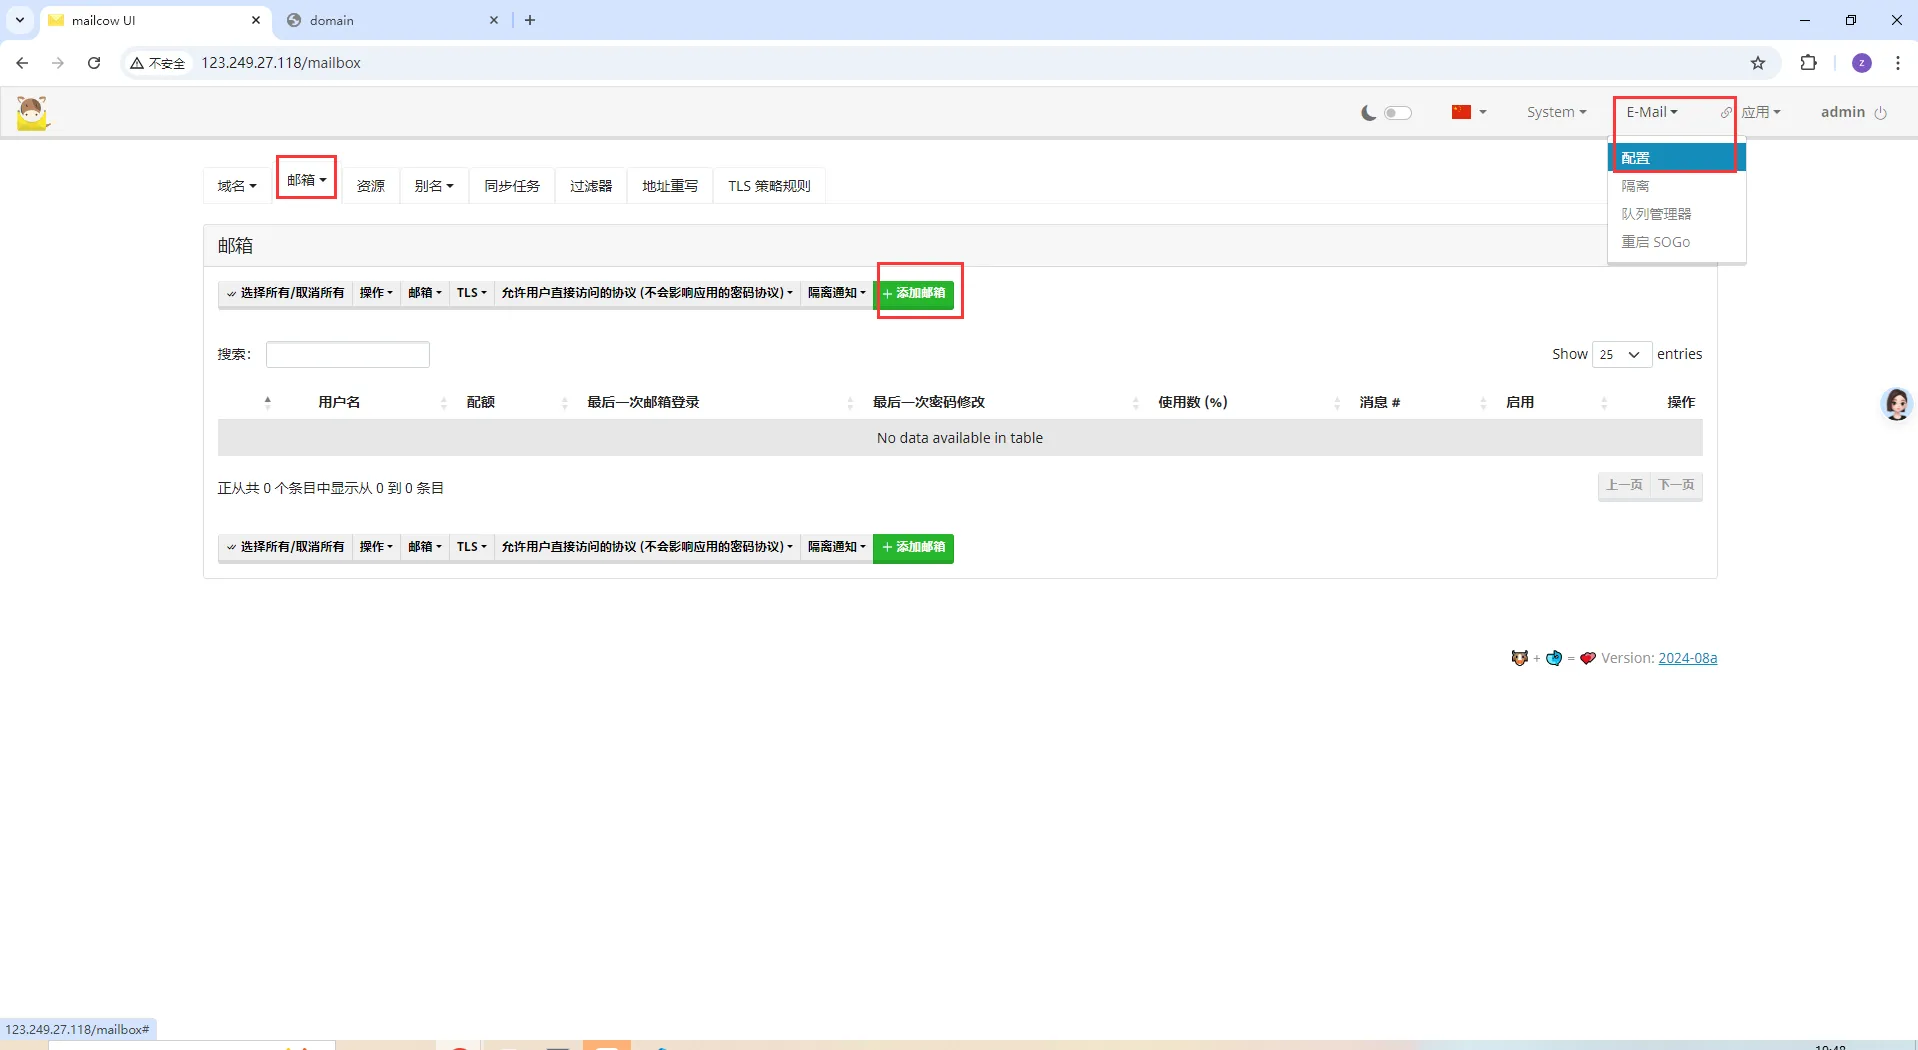The width and height of the screenshot is (1918, 1050).
Task: Focus the 搜索 input field
Action: coord(348,354)
